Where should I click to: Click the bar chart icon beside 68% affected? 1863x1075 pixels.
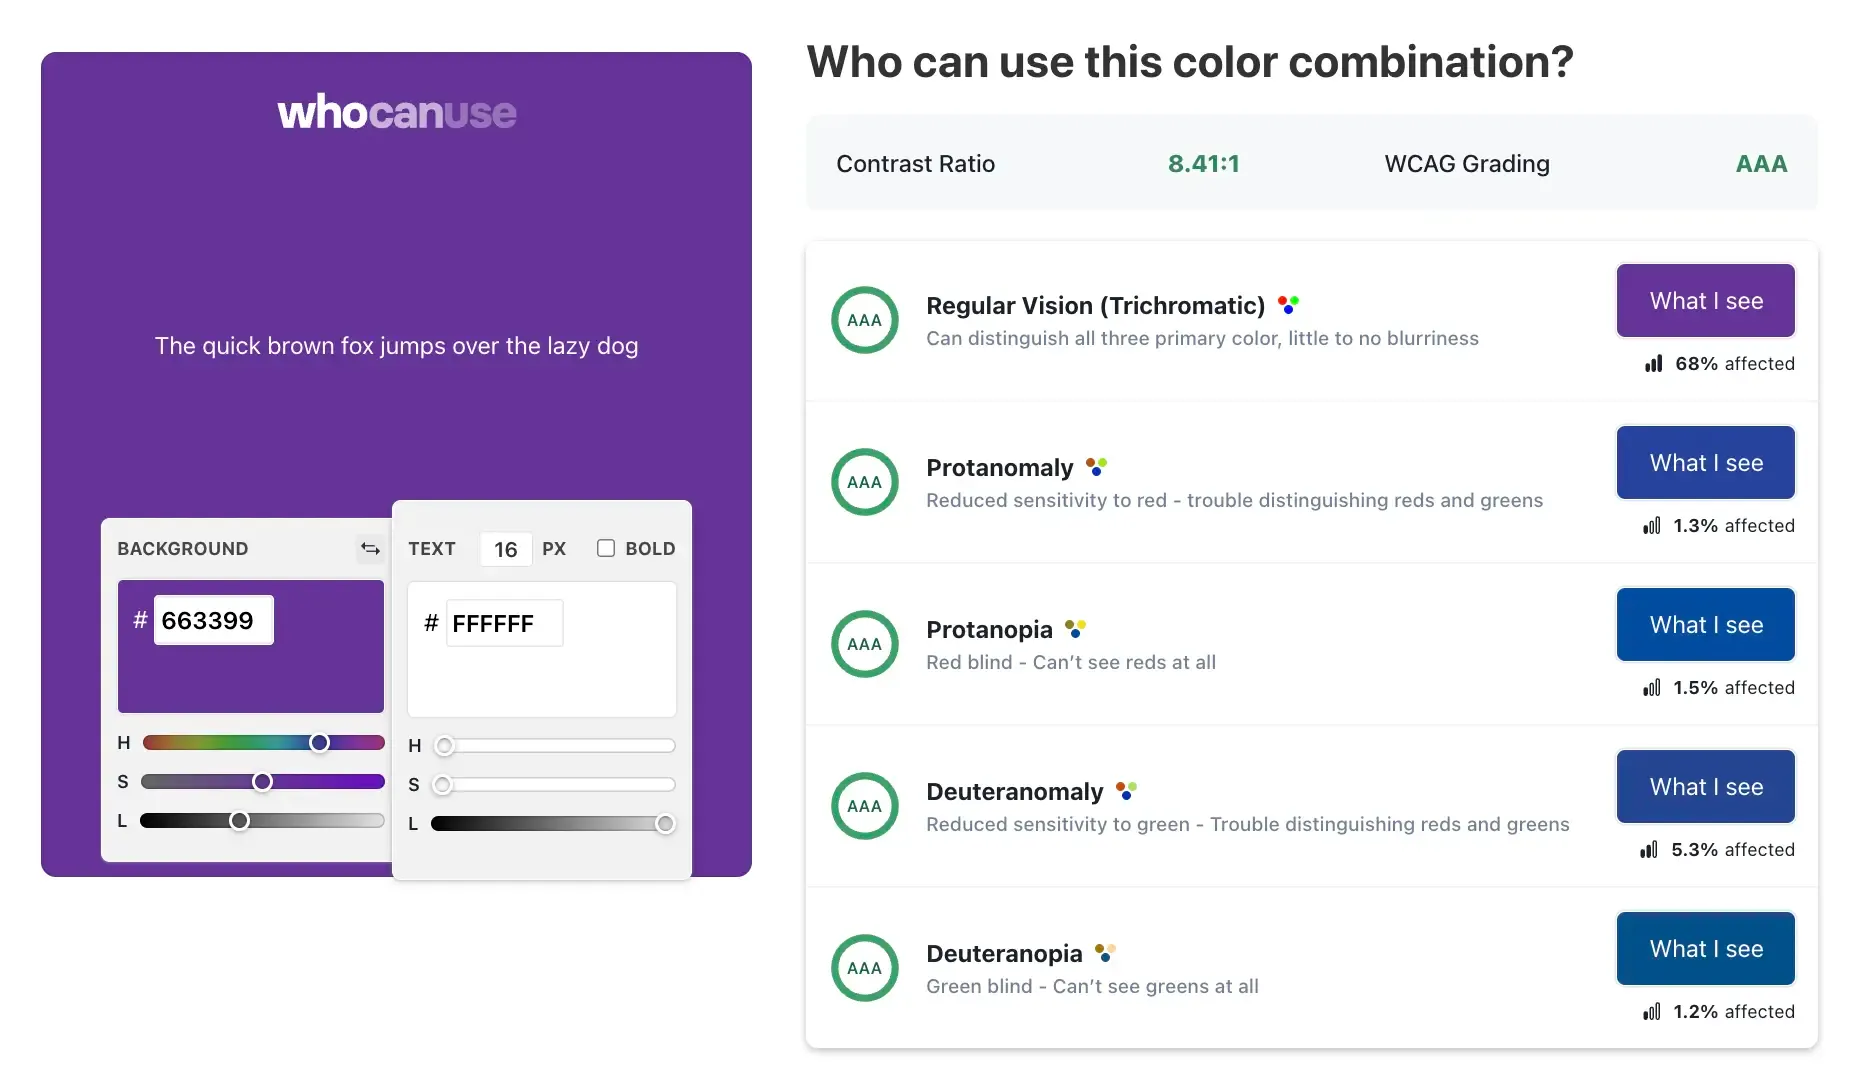[1654, 364]
